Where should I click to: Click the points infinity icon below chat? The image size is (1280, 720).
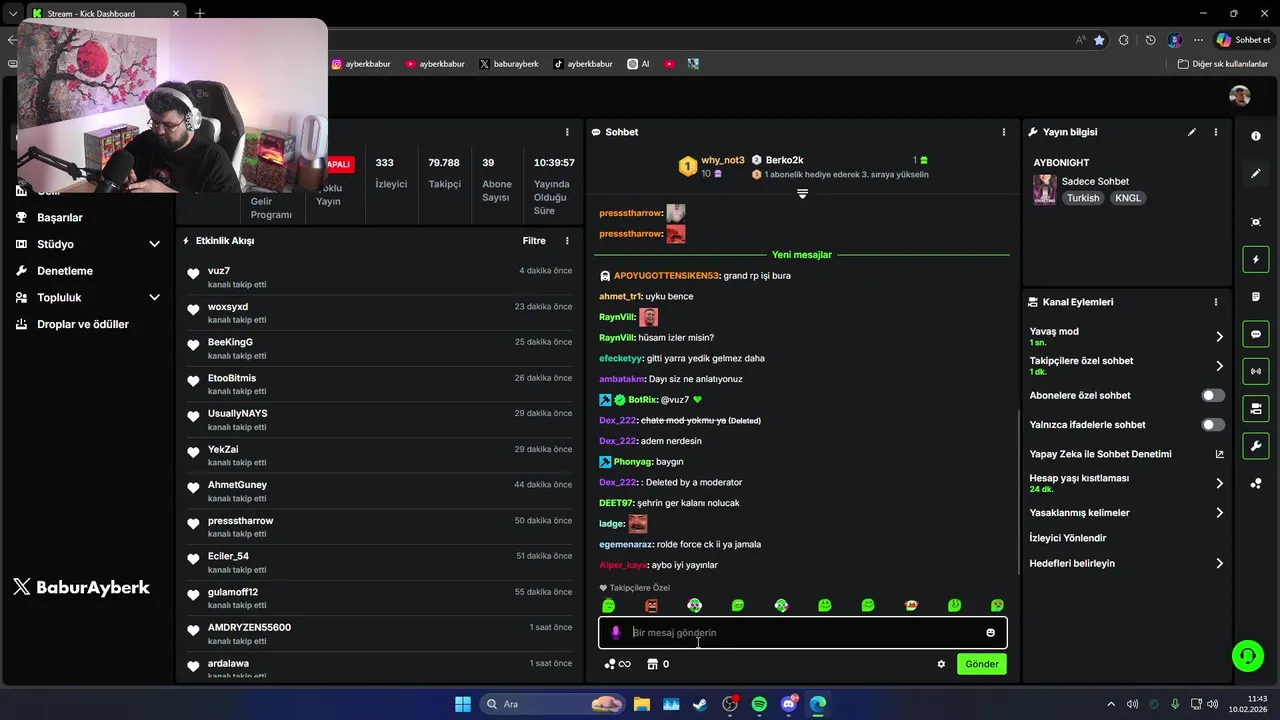(618, 664)
